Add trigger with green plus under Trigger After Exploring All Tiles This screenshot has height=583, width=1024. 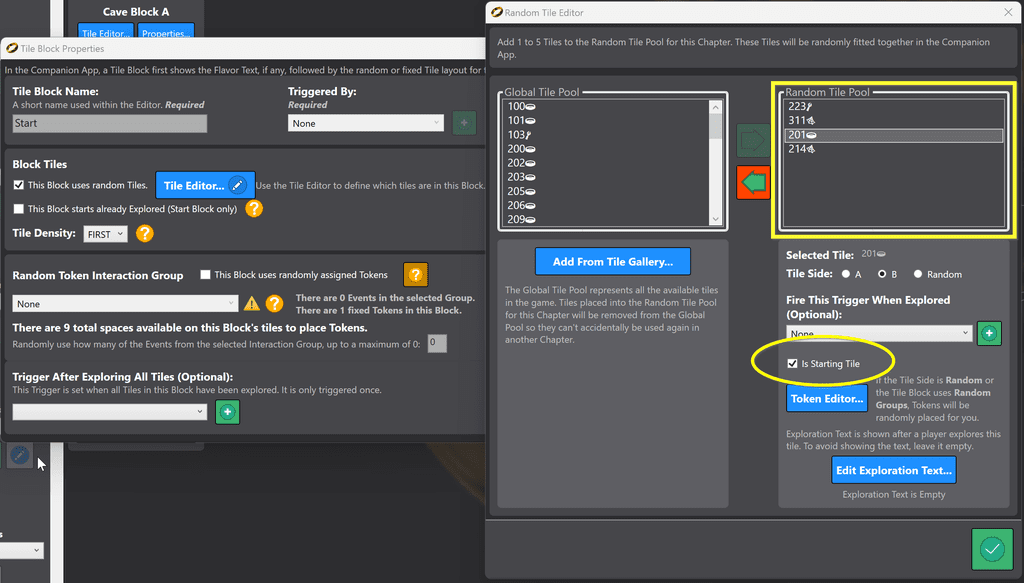pos(227,412)
